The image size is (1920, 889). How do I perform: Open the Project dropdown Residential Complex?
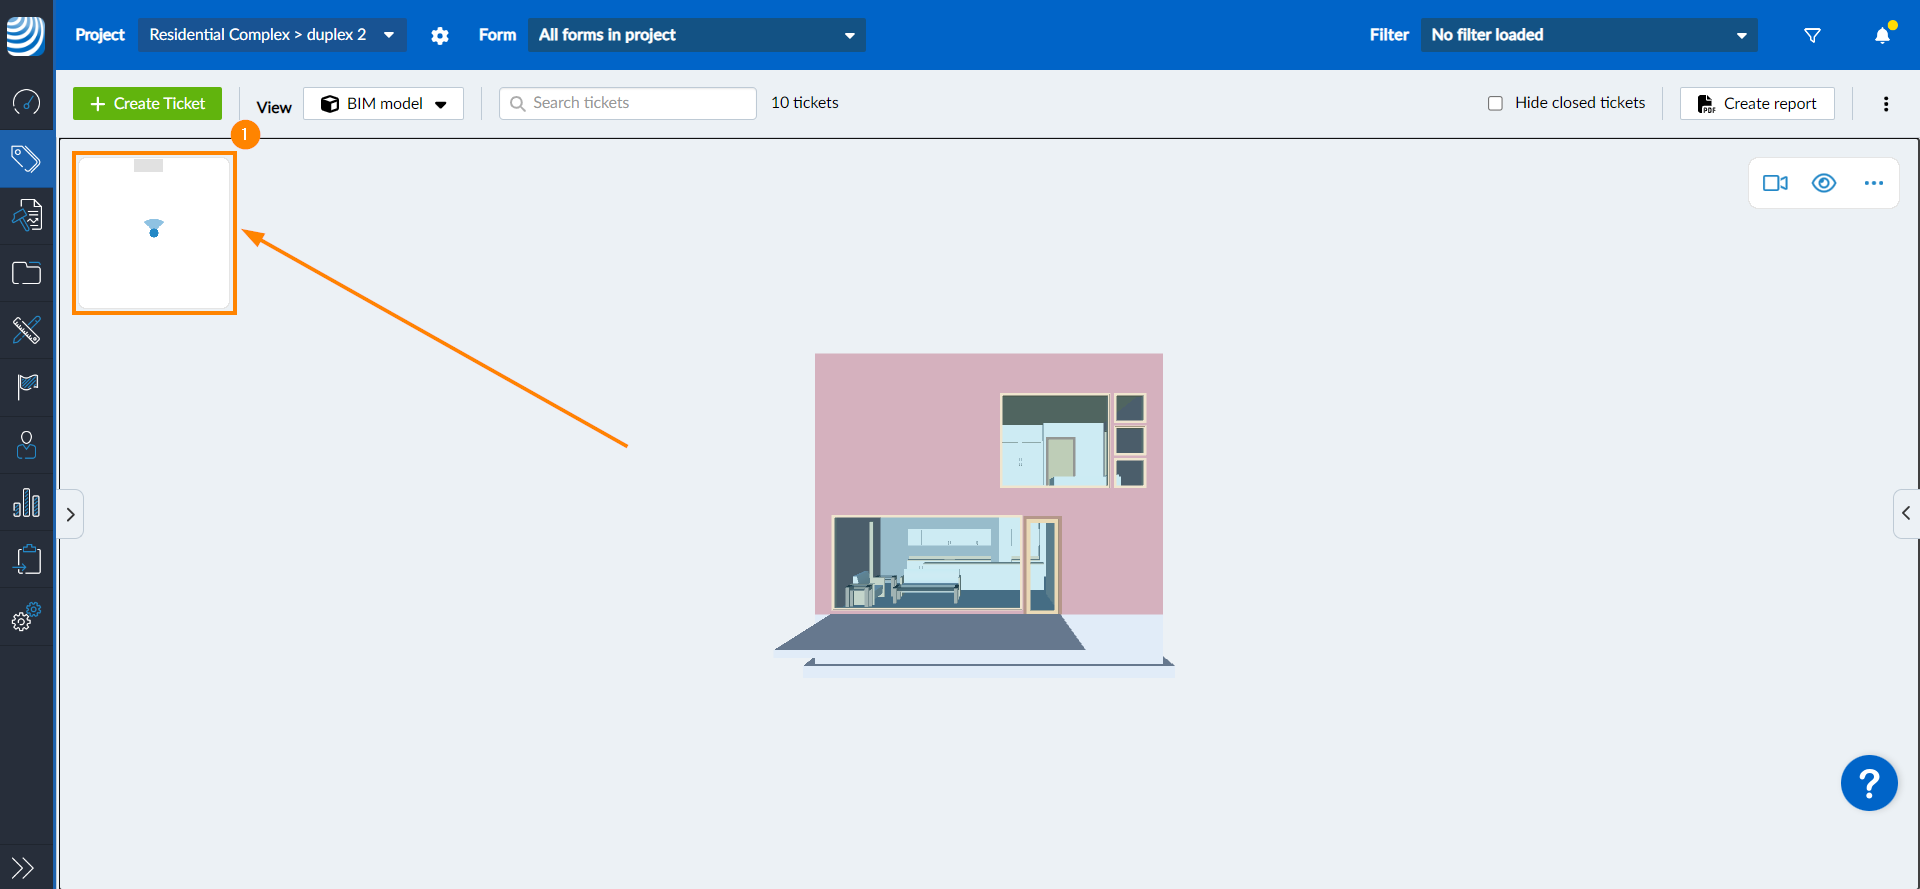(x=272, y=35)
